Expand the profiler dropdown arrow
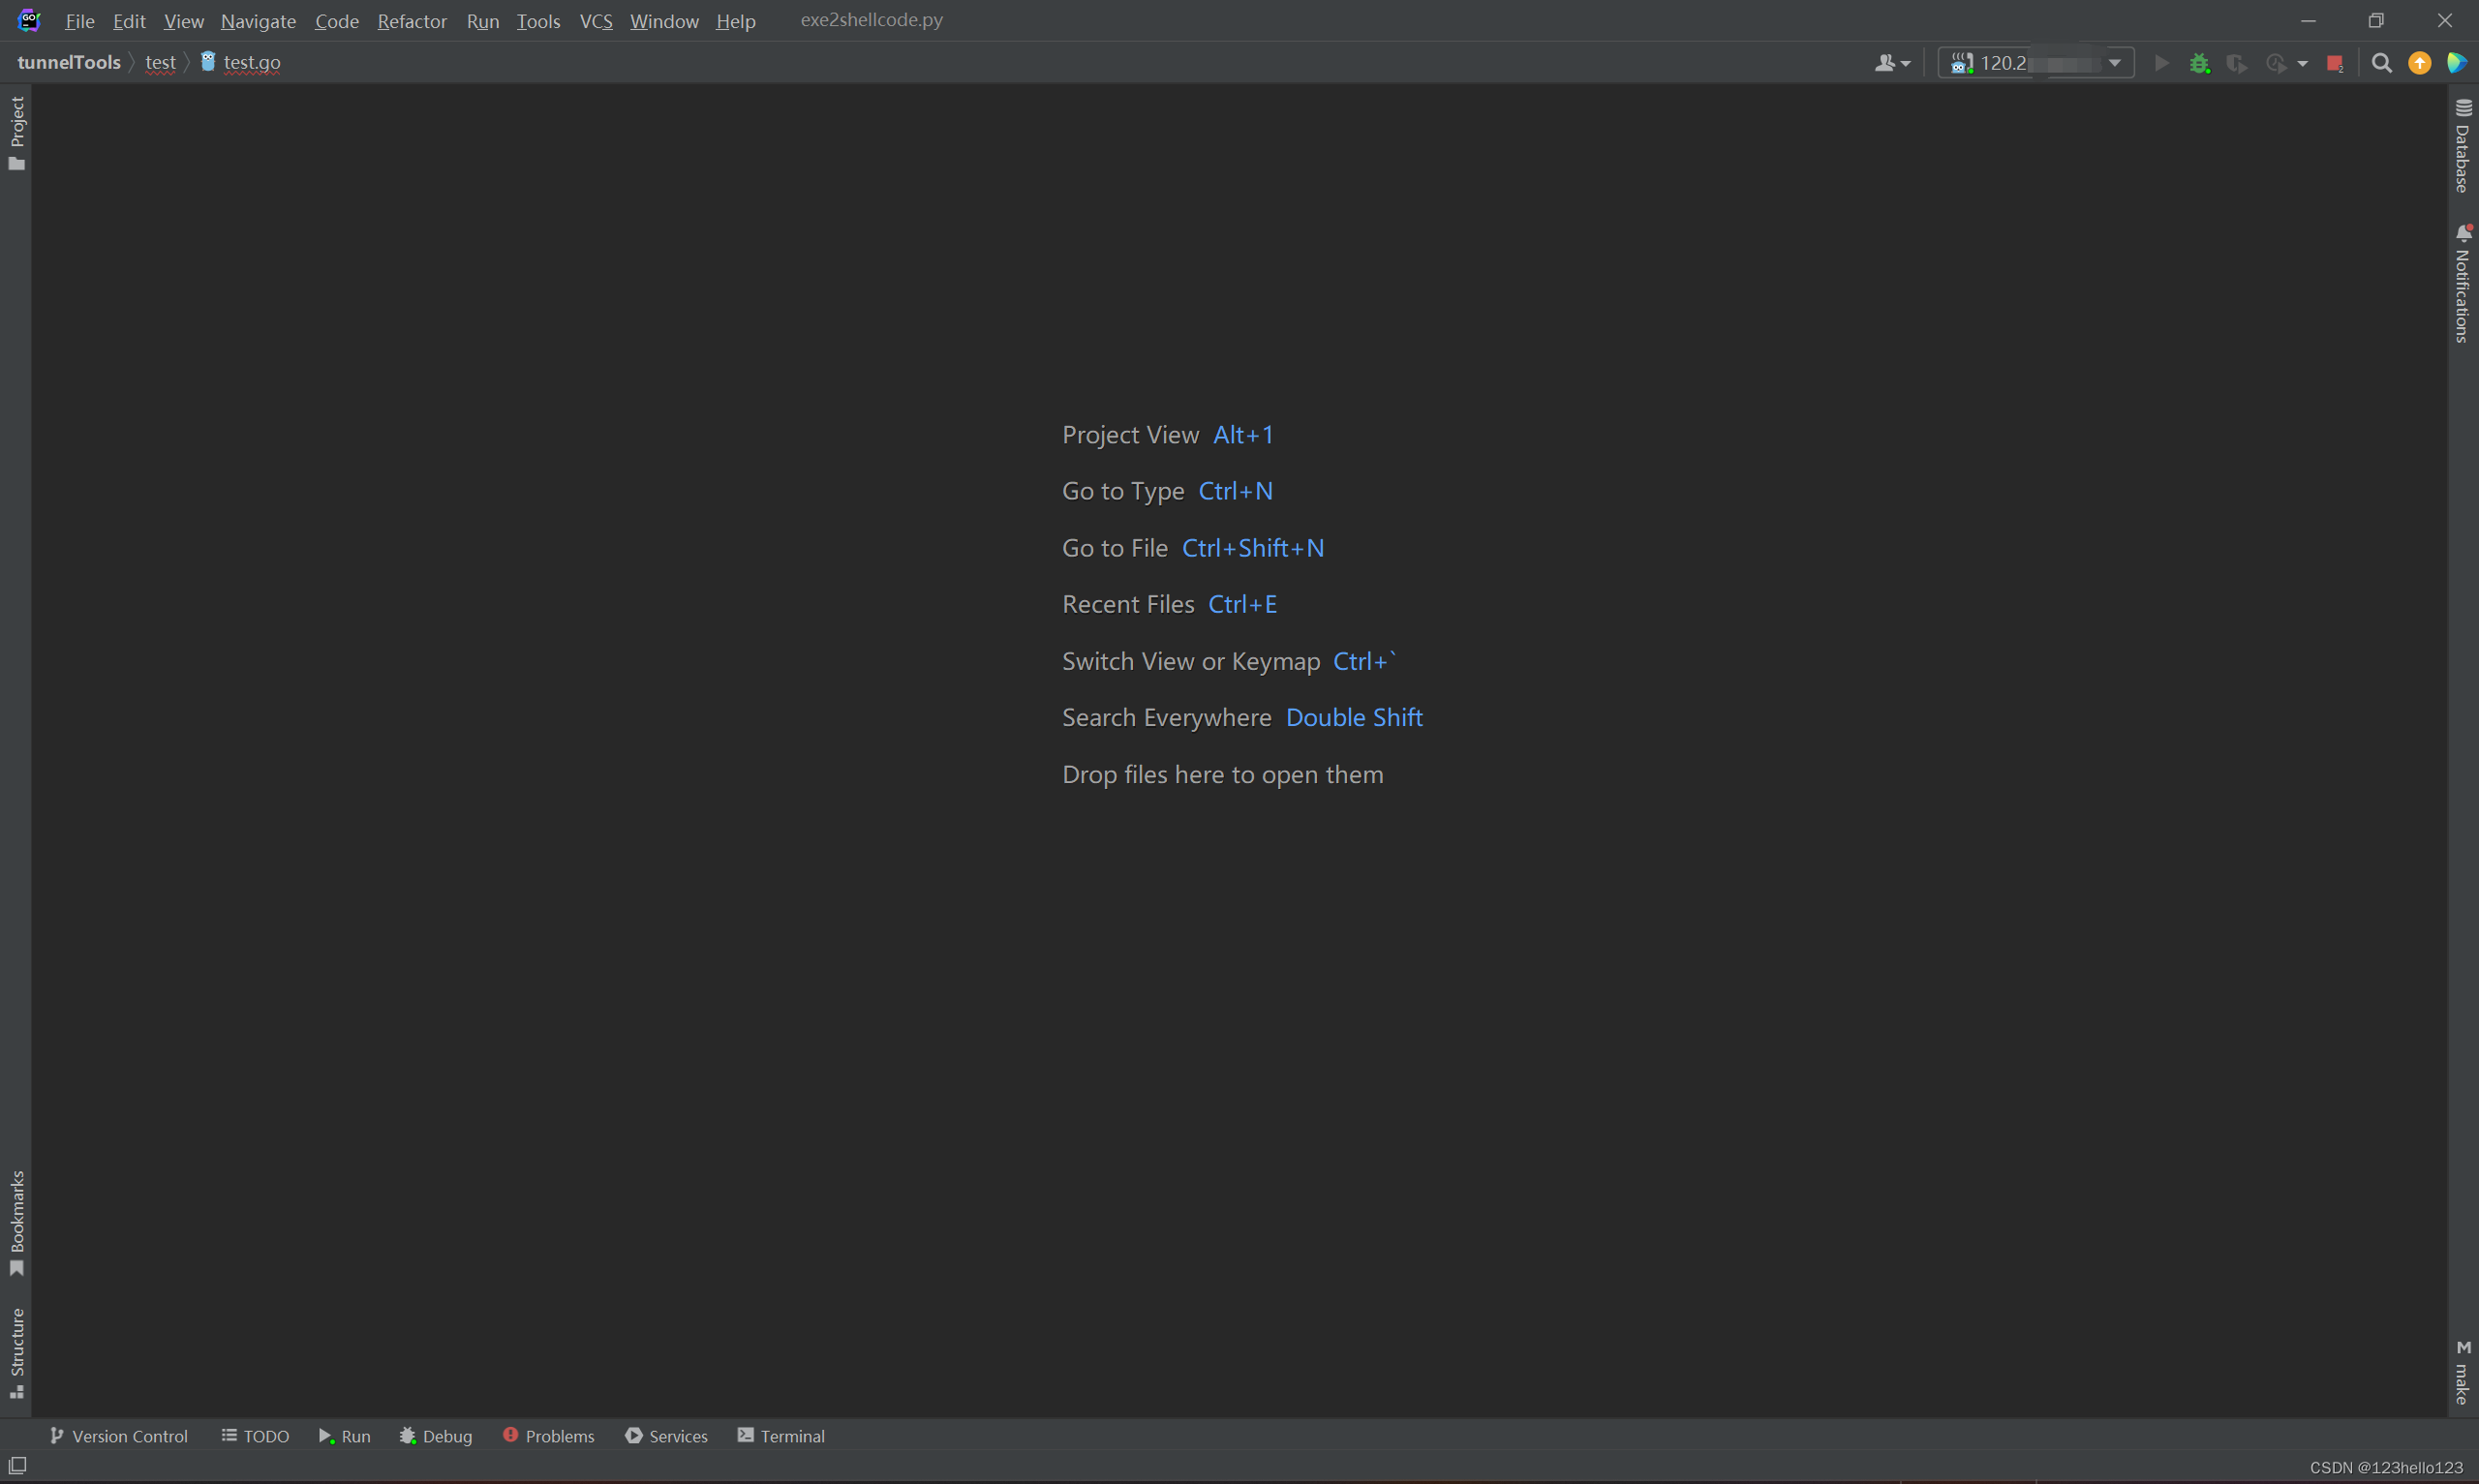Viewport: 2479px width, 1484px height. [x=2302, y=63]
